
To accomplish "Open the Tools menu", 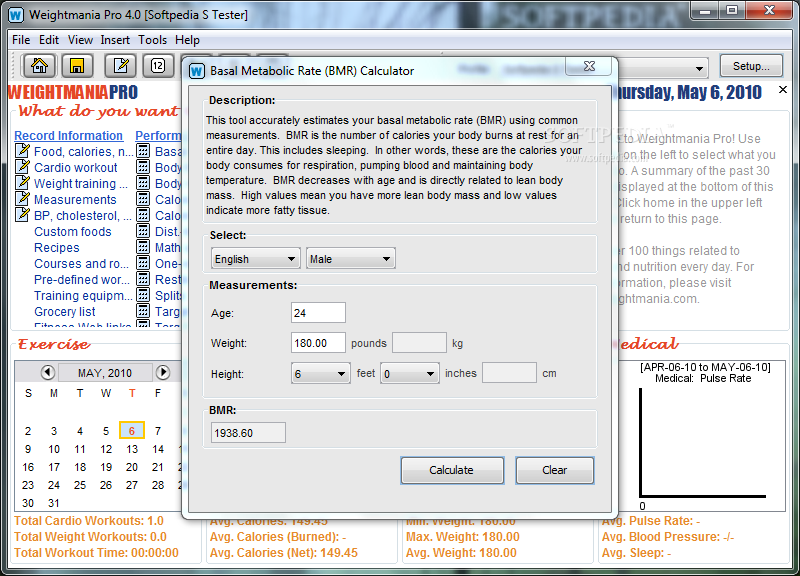I will coord(153,40).
